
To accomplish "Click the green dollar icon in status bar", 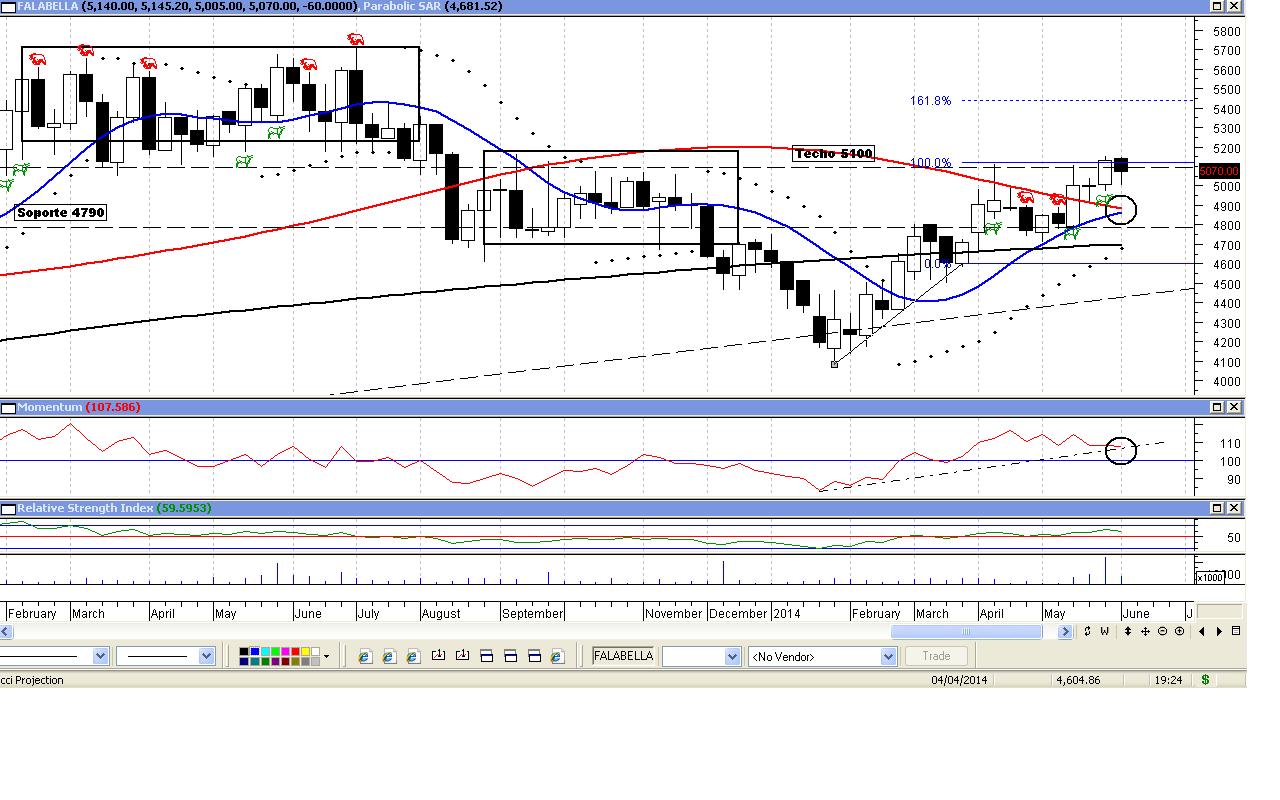I will [1205, 680].
